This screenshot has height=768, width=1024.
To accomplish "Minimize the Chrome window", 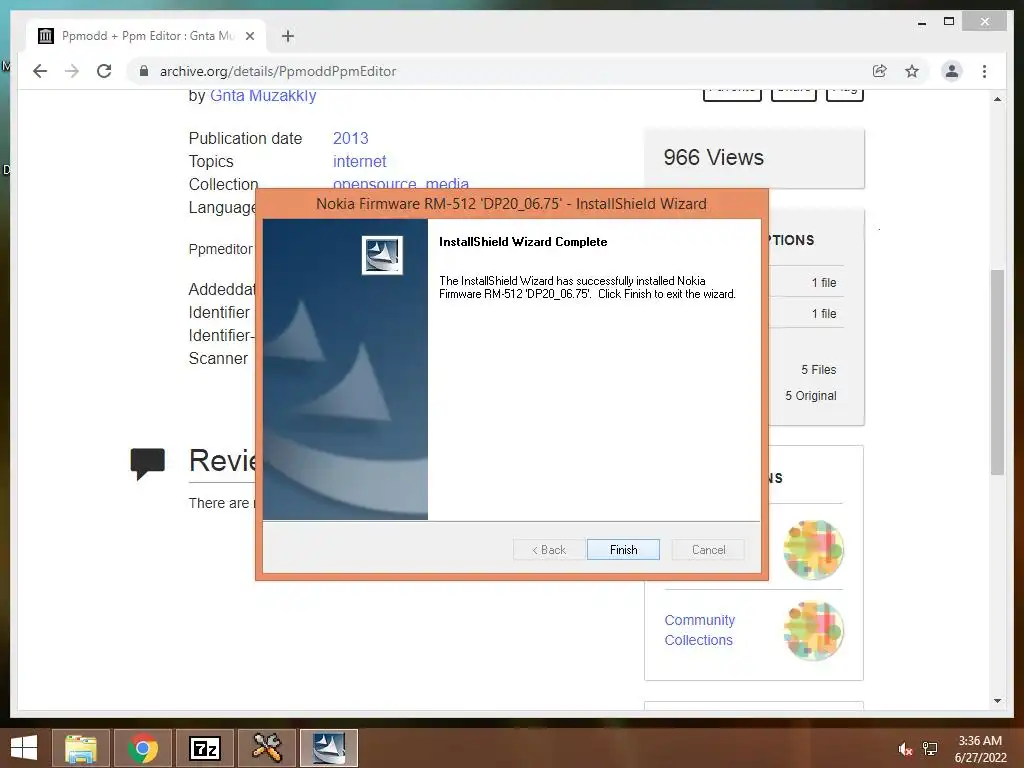I will tap(922, 22).
